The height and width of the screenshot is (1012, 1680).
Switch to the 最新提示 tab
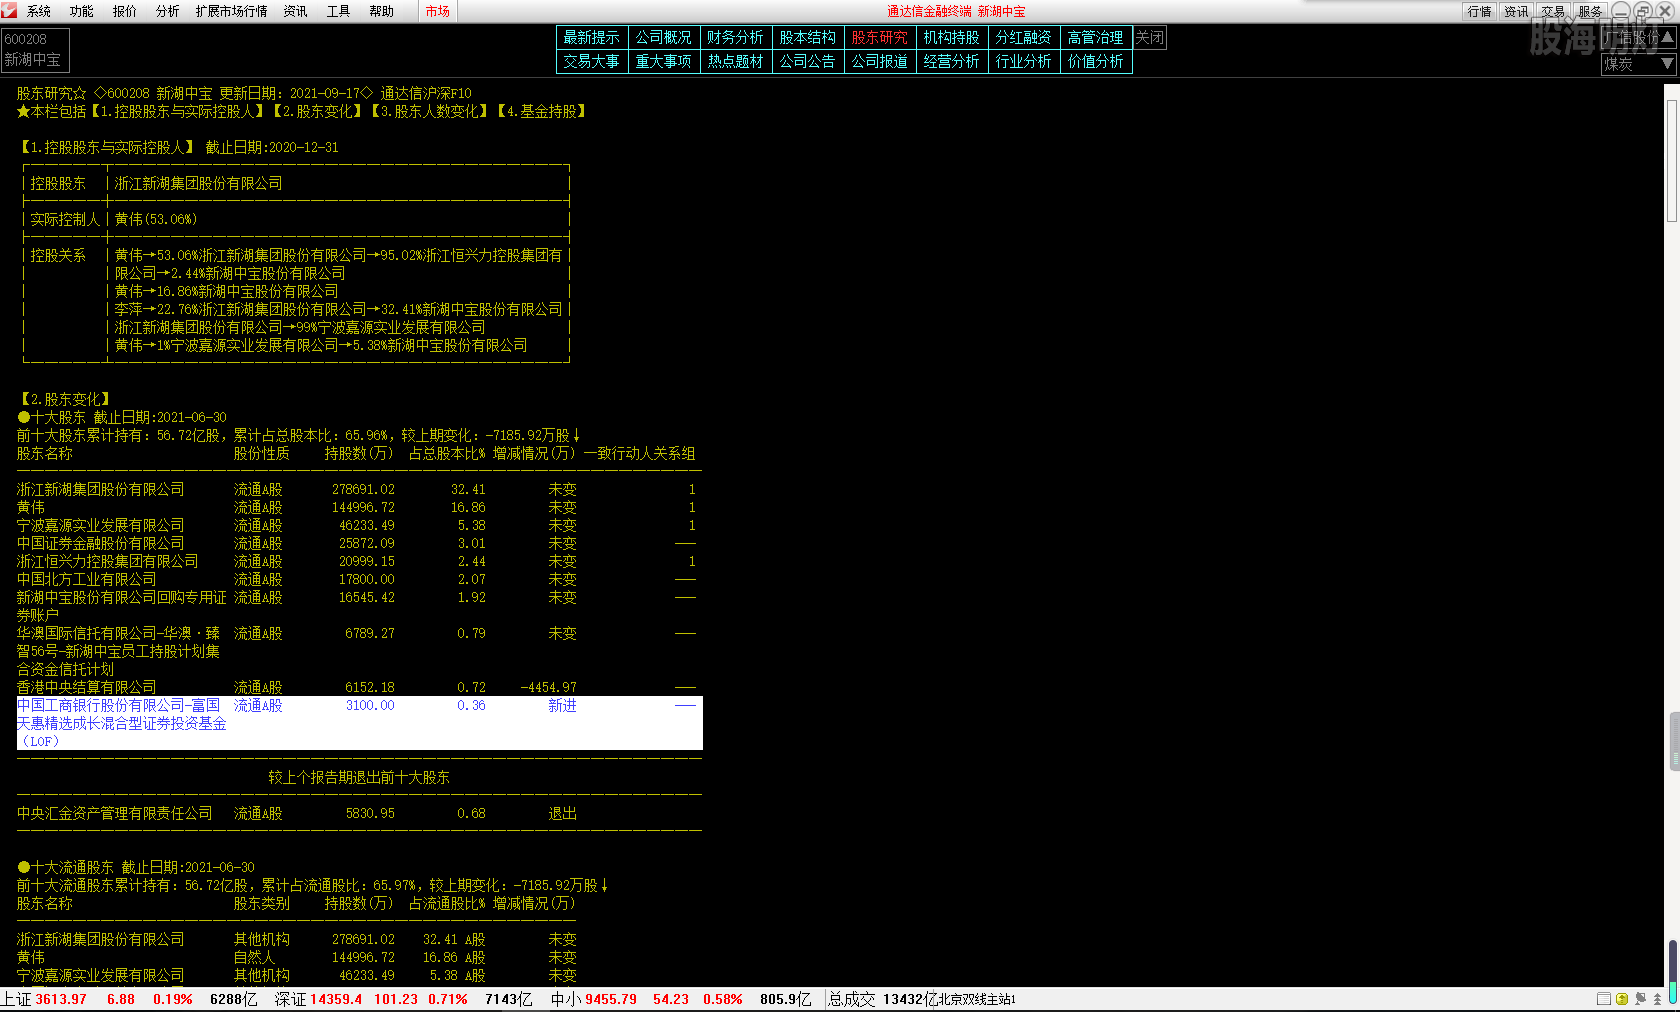[x=592, y=37]
